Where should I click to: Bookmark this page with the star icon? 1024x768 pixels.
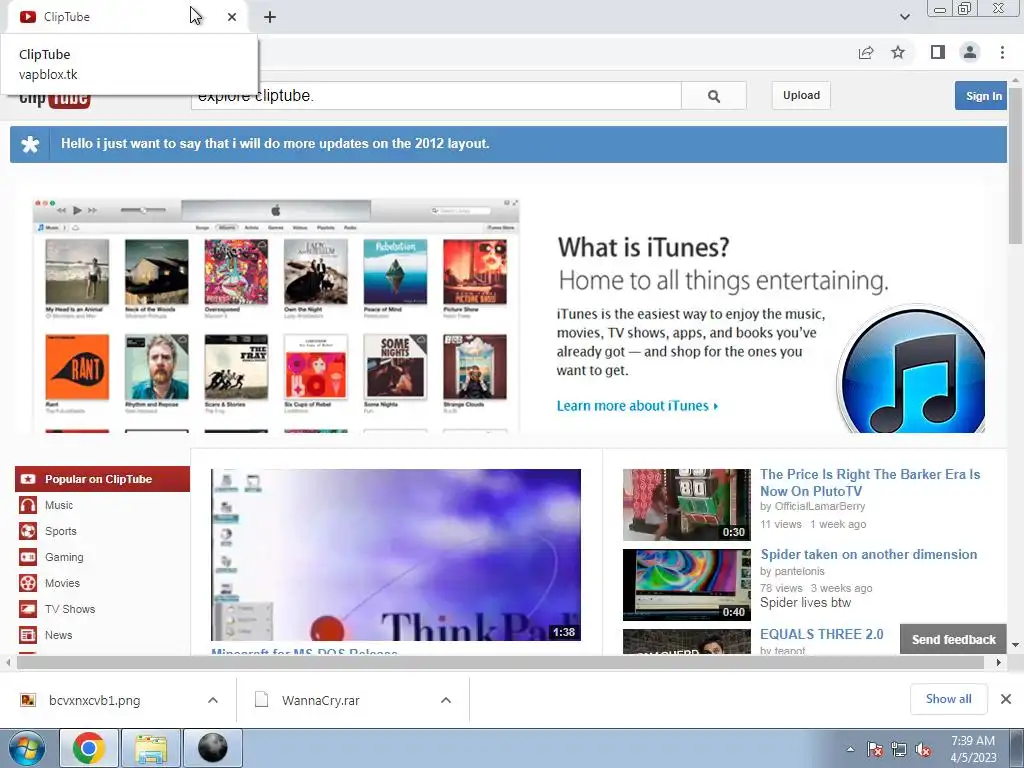tap(898, 52)
